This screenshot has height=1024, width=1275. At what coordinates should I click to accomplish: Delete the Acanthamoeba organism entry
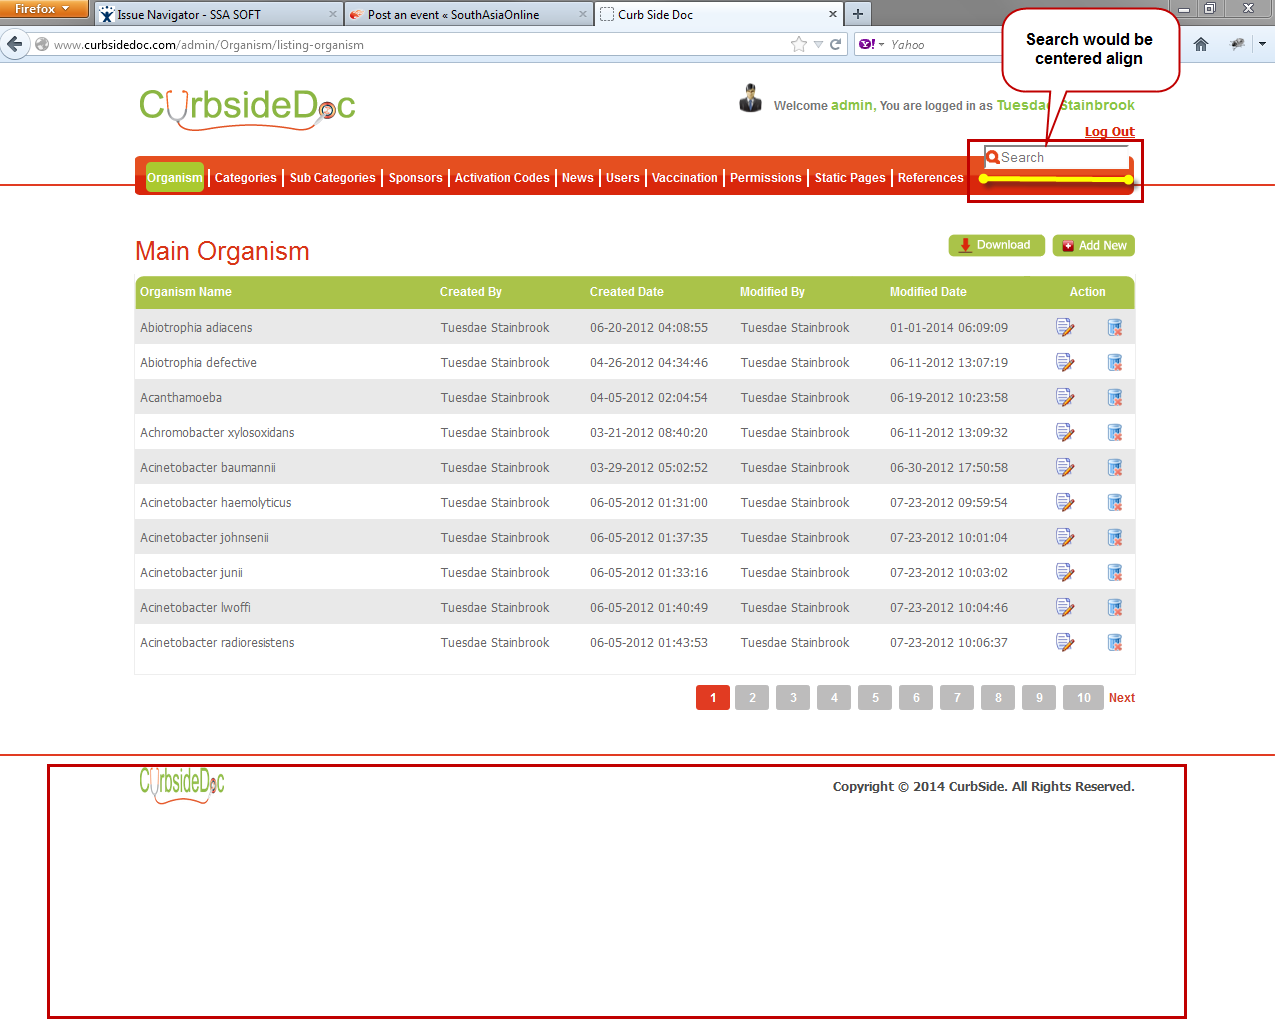pos(1114,398)
